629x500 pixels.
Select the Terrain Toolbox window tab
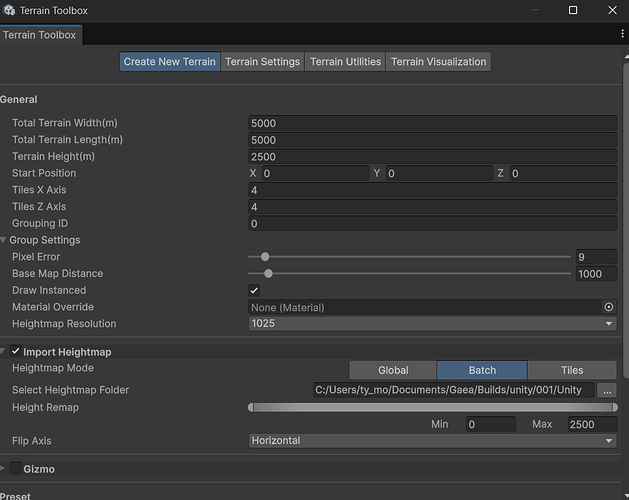tap(41, 35)
